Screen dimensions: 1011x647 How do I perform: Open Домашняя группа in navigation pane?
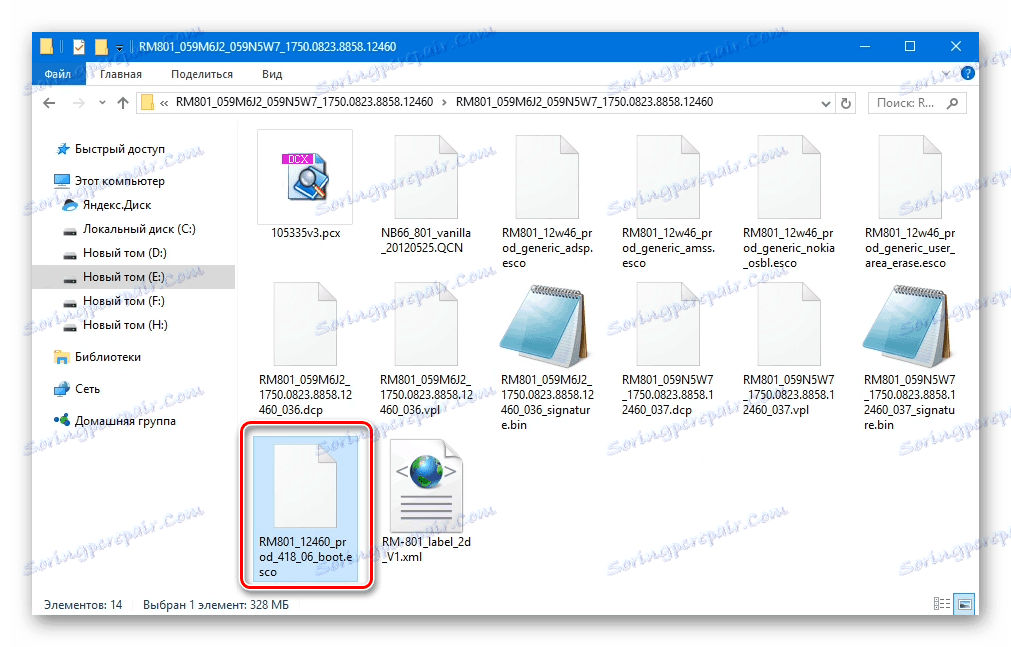[125, 421]
